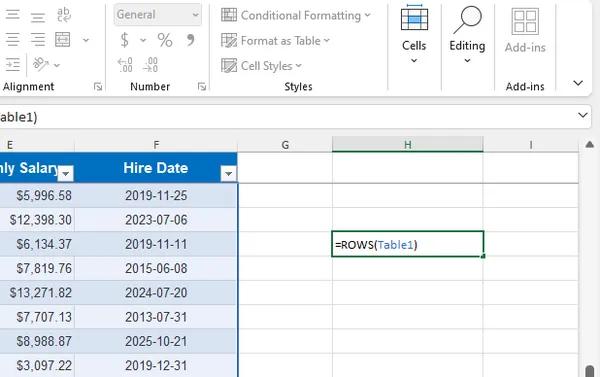
Task: Select hire date 2019-11-25
Action: [x=156, y=196]
